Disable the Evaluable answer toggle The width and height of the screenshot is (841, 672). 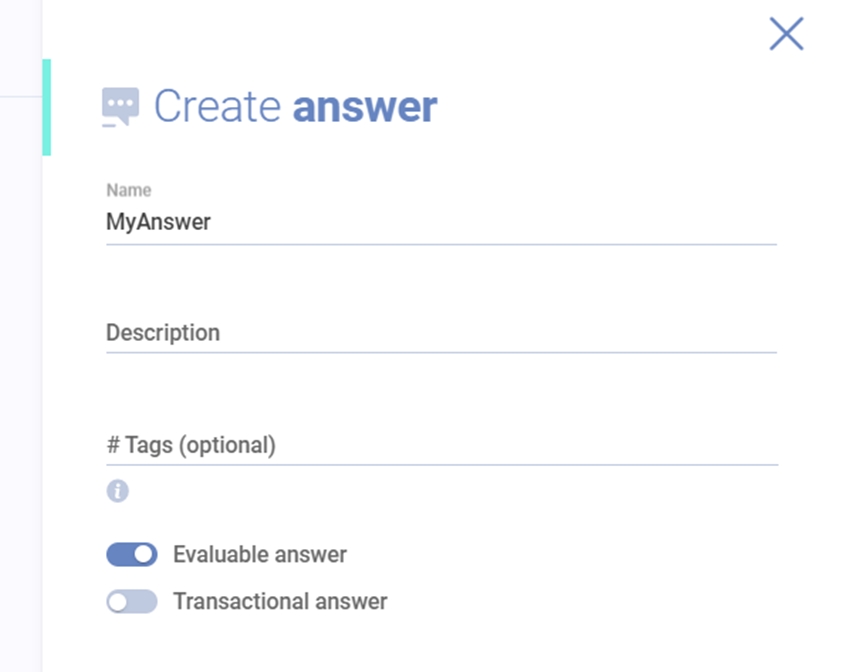132,554
